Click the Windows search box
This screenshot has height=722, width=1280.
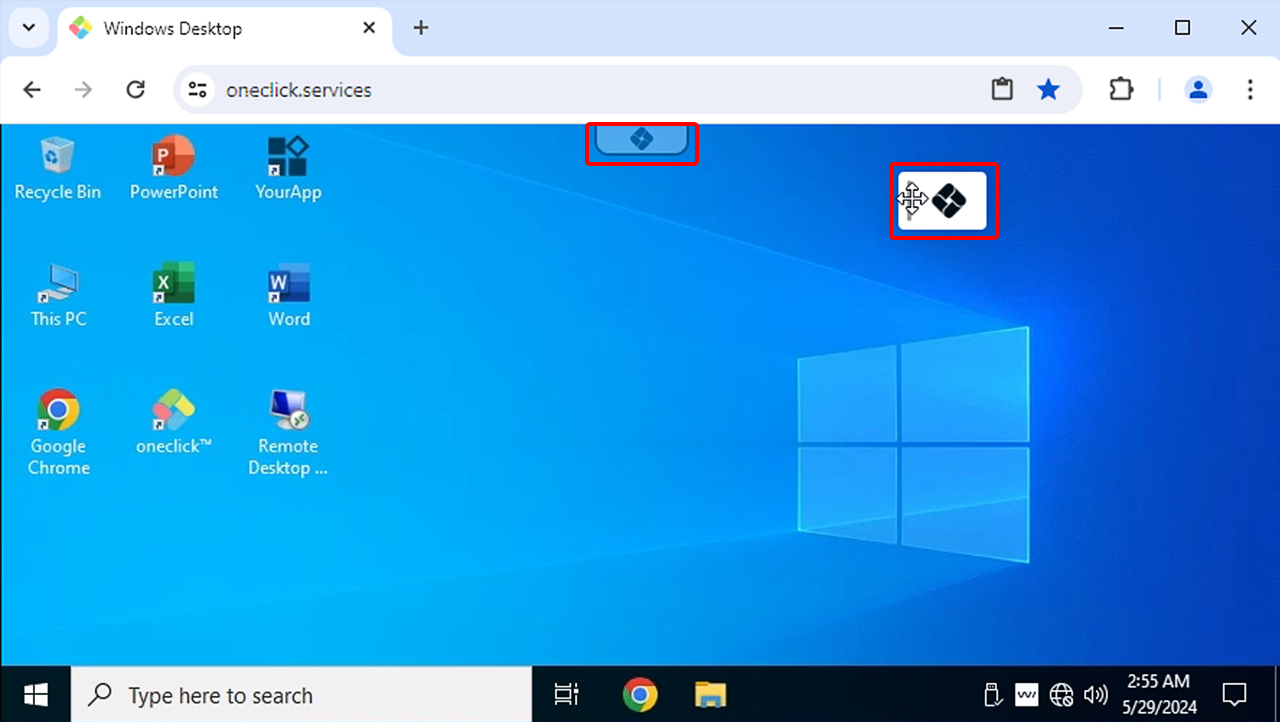point(300,694)
